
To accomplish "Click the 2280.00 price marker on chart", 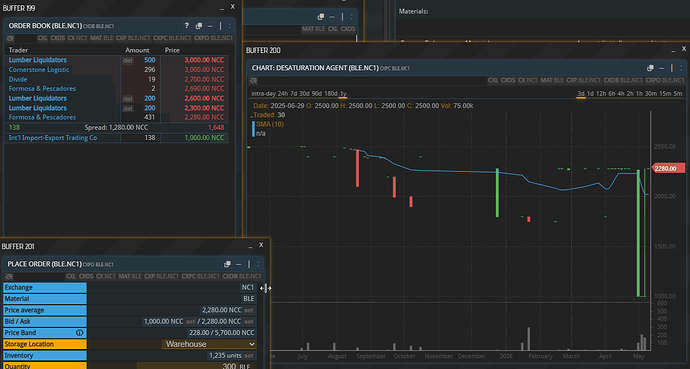I will 668,168.
